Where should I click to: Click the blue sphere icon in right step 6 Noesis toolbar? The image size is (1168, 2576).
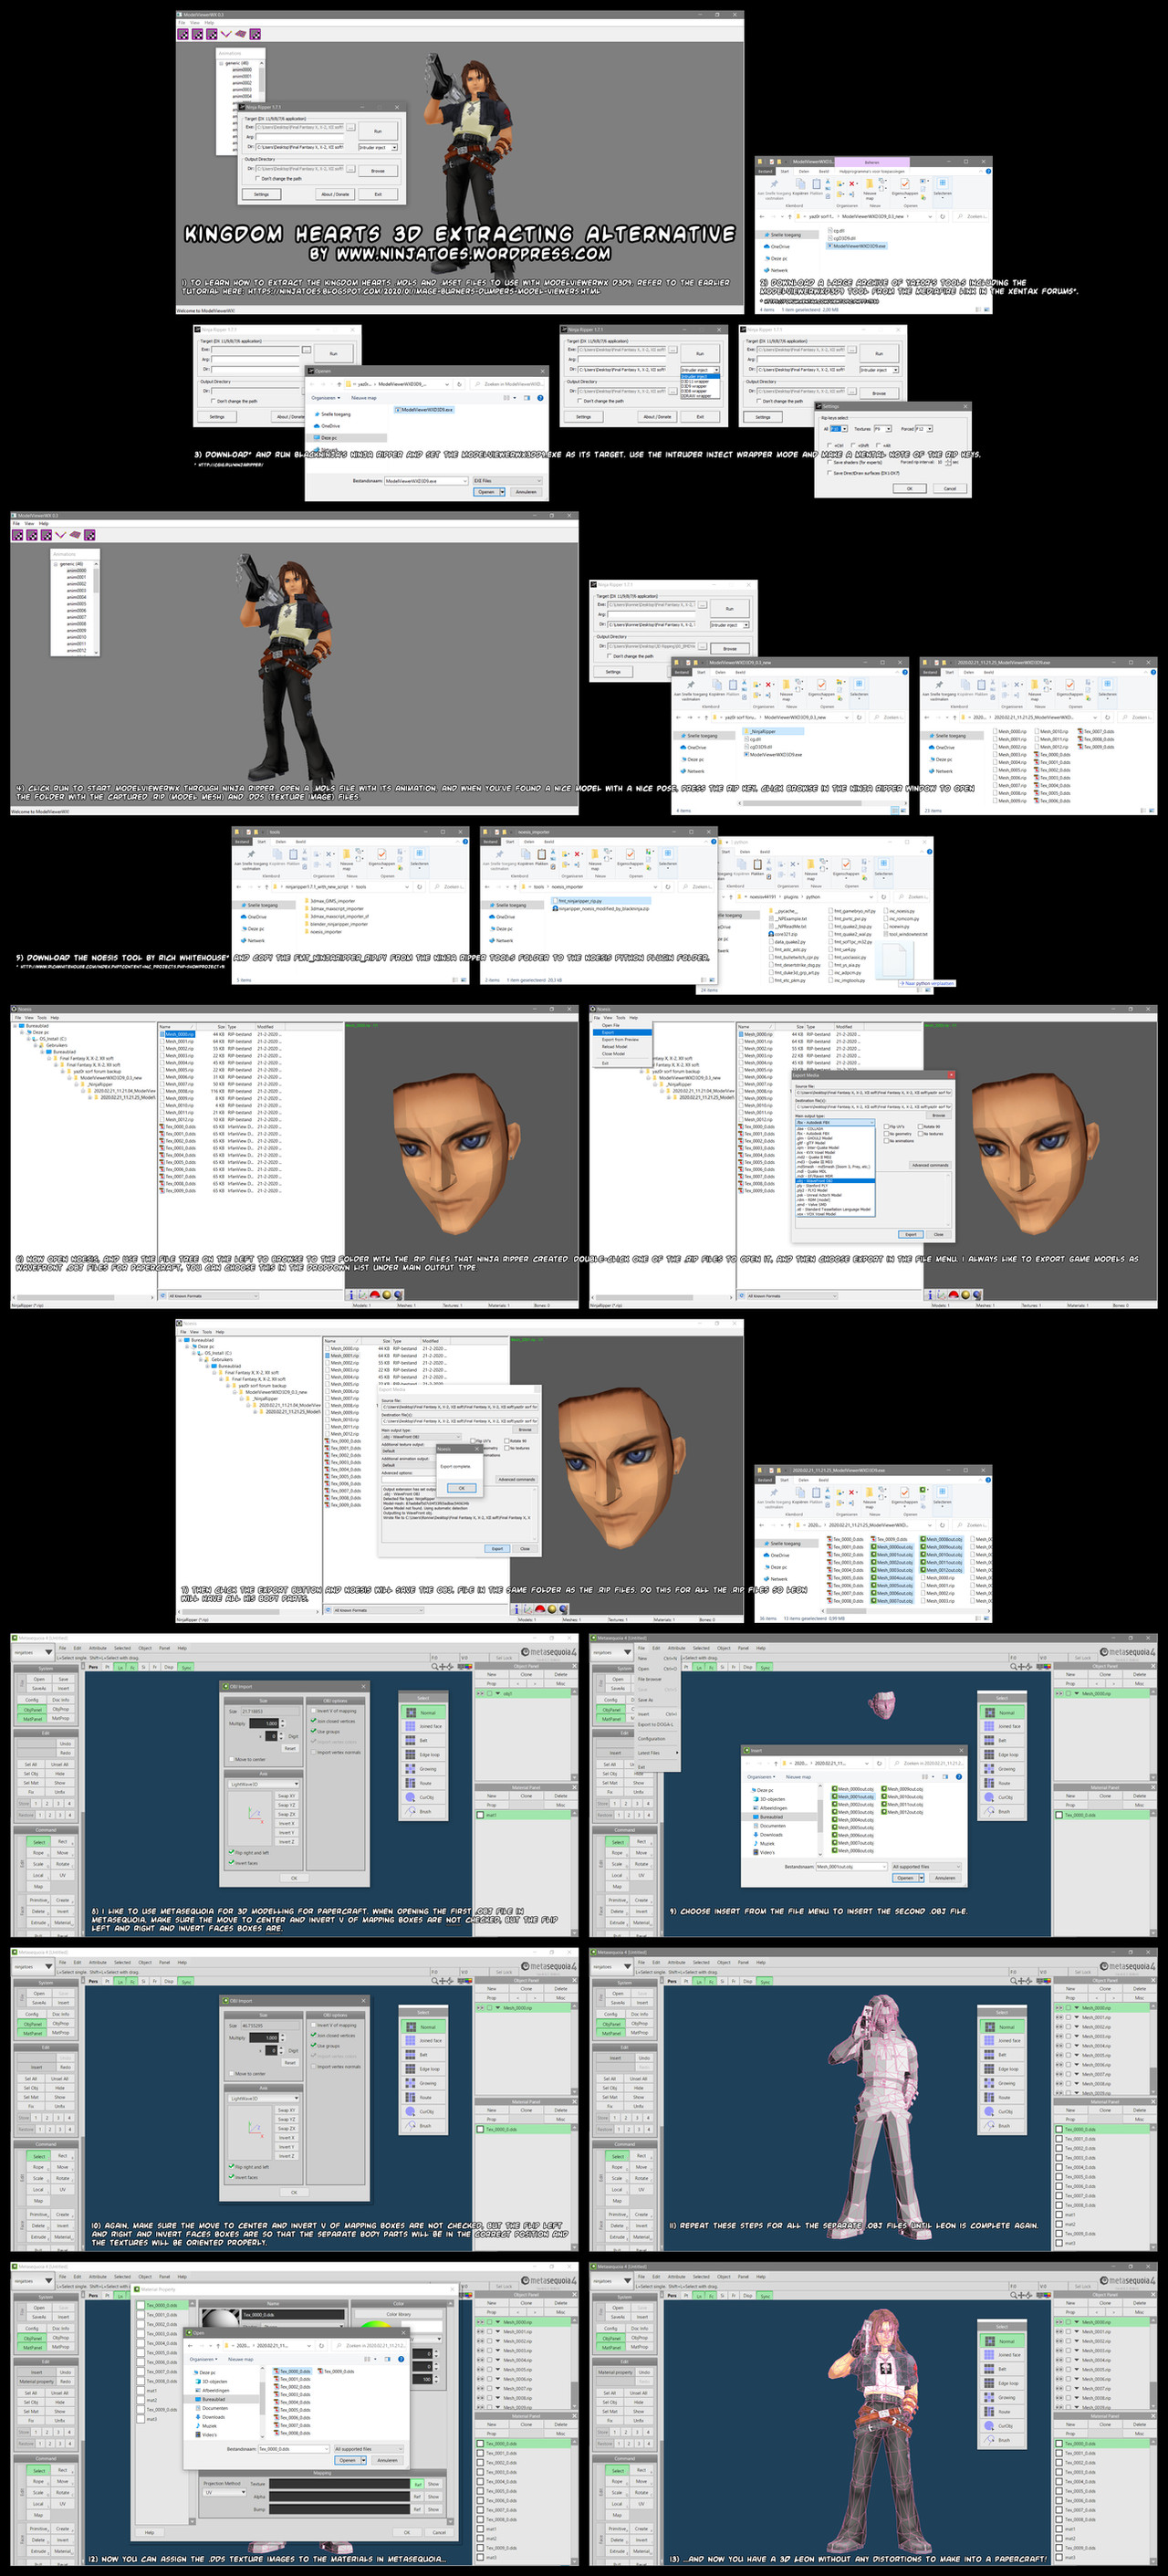click(977, 1295)
